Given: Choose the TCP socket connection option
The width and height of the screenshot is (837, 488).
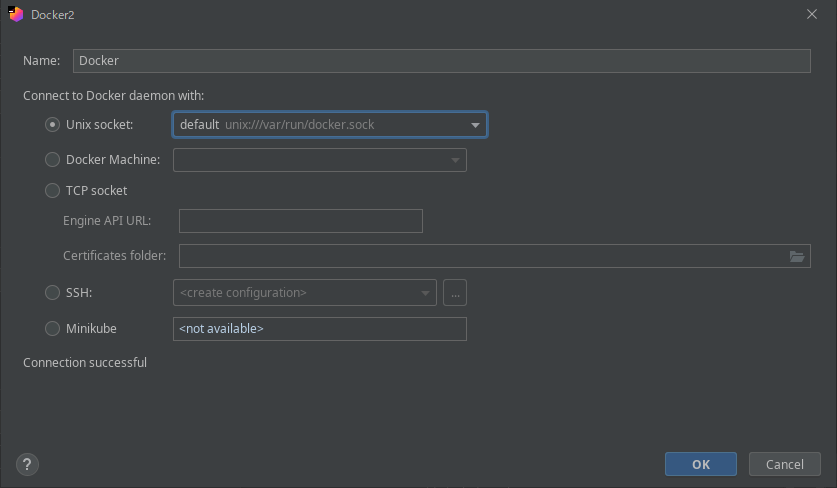Looking at the screenshot, I should 53,190.
